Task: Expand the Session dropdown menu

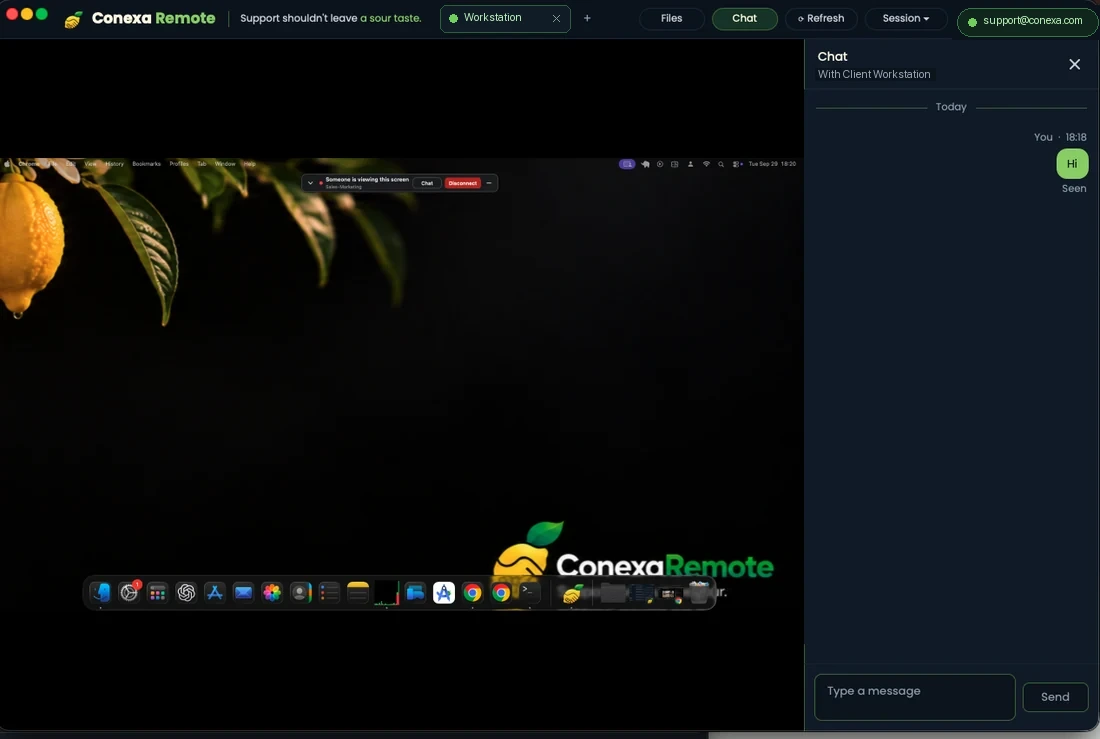Action: pos(905,18)
